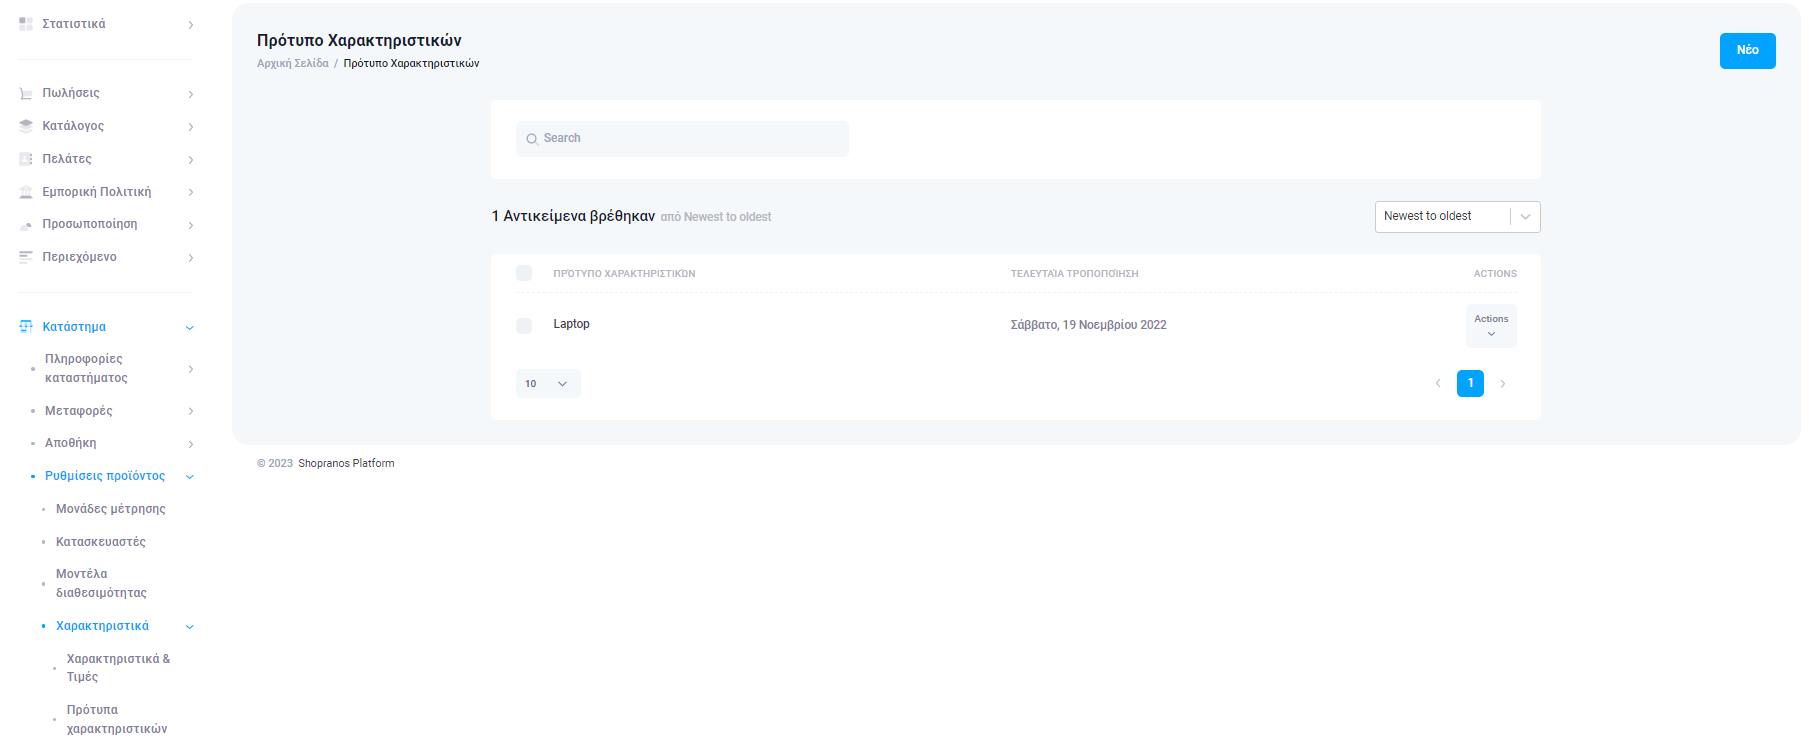Image resolution: width=1809 pixels, height=746 pixels.
Task: Select page 1 in pagination
Action: 1469,384
